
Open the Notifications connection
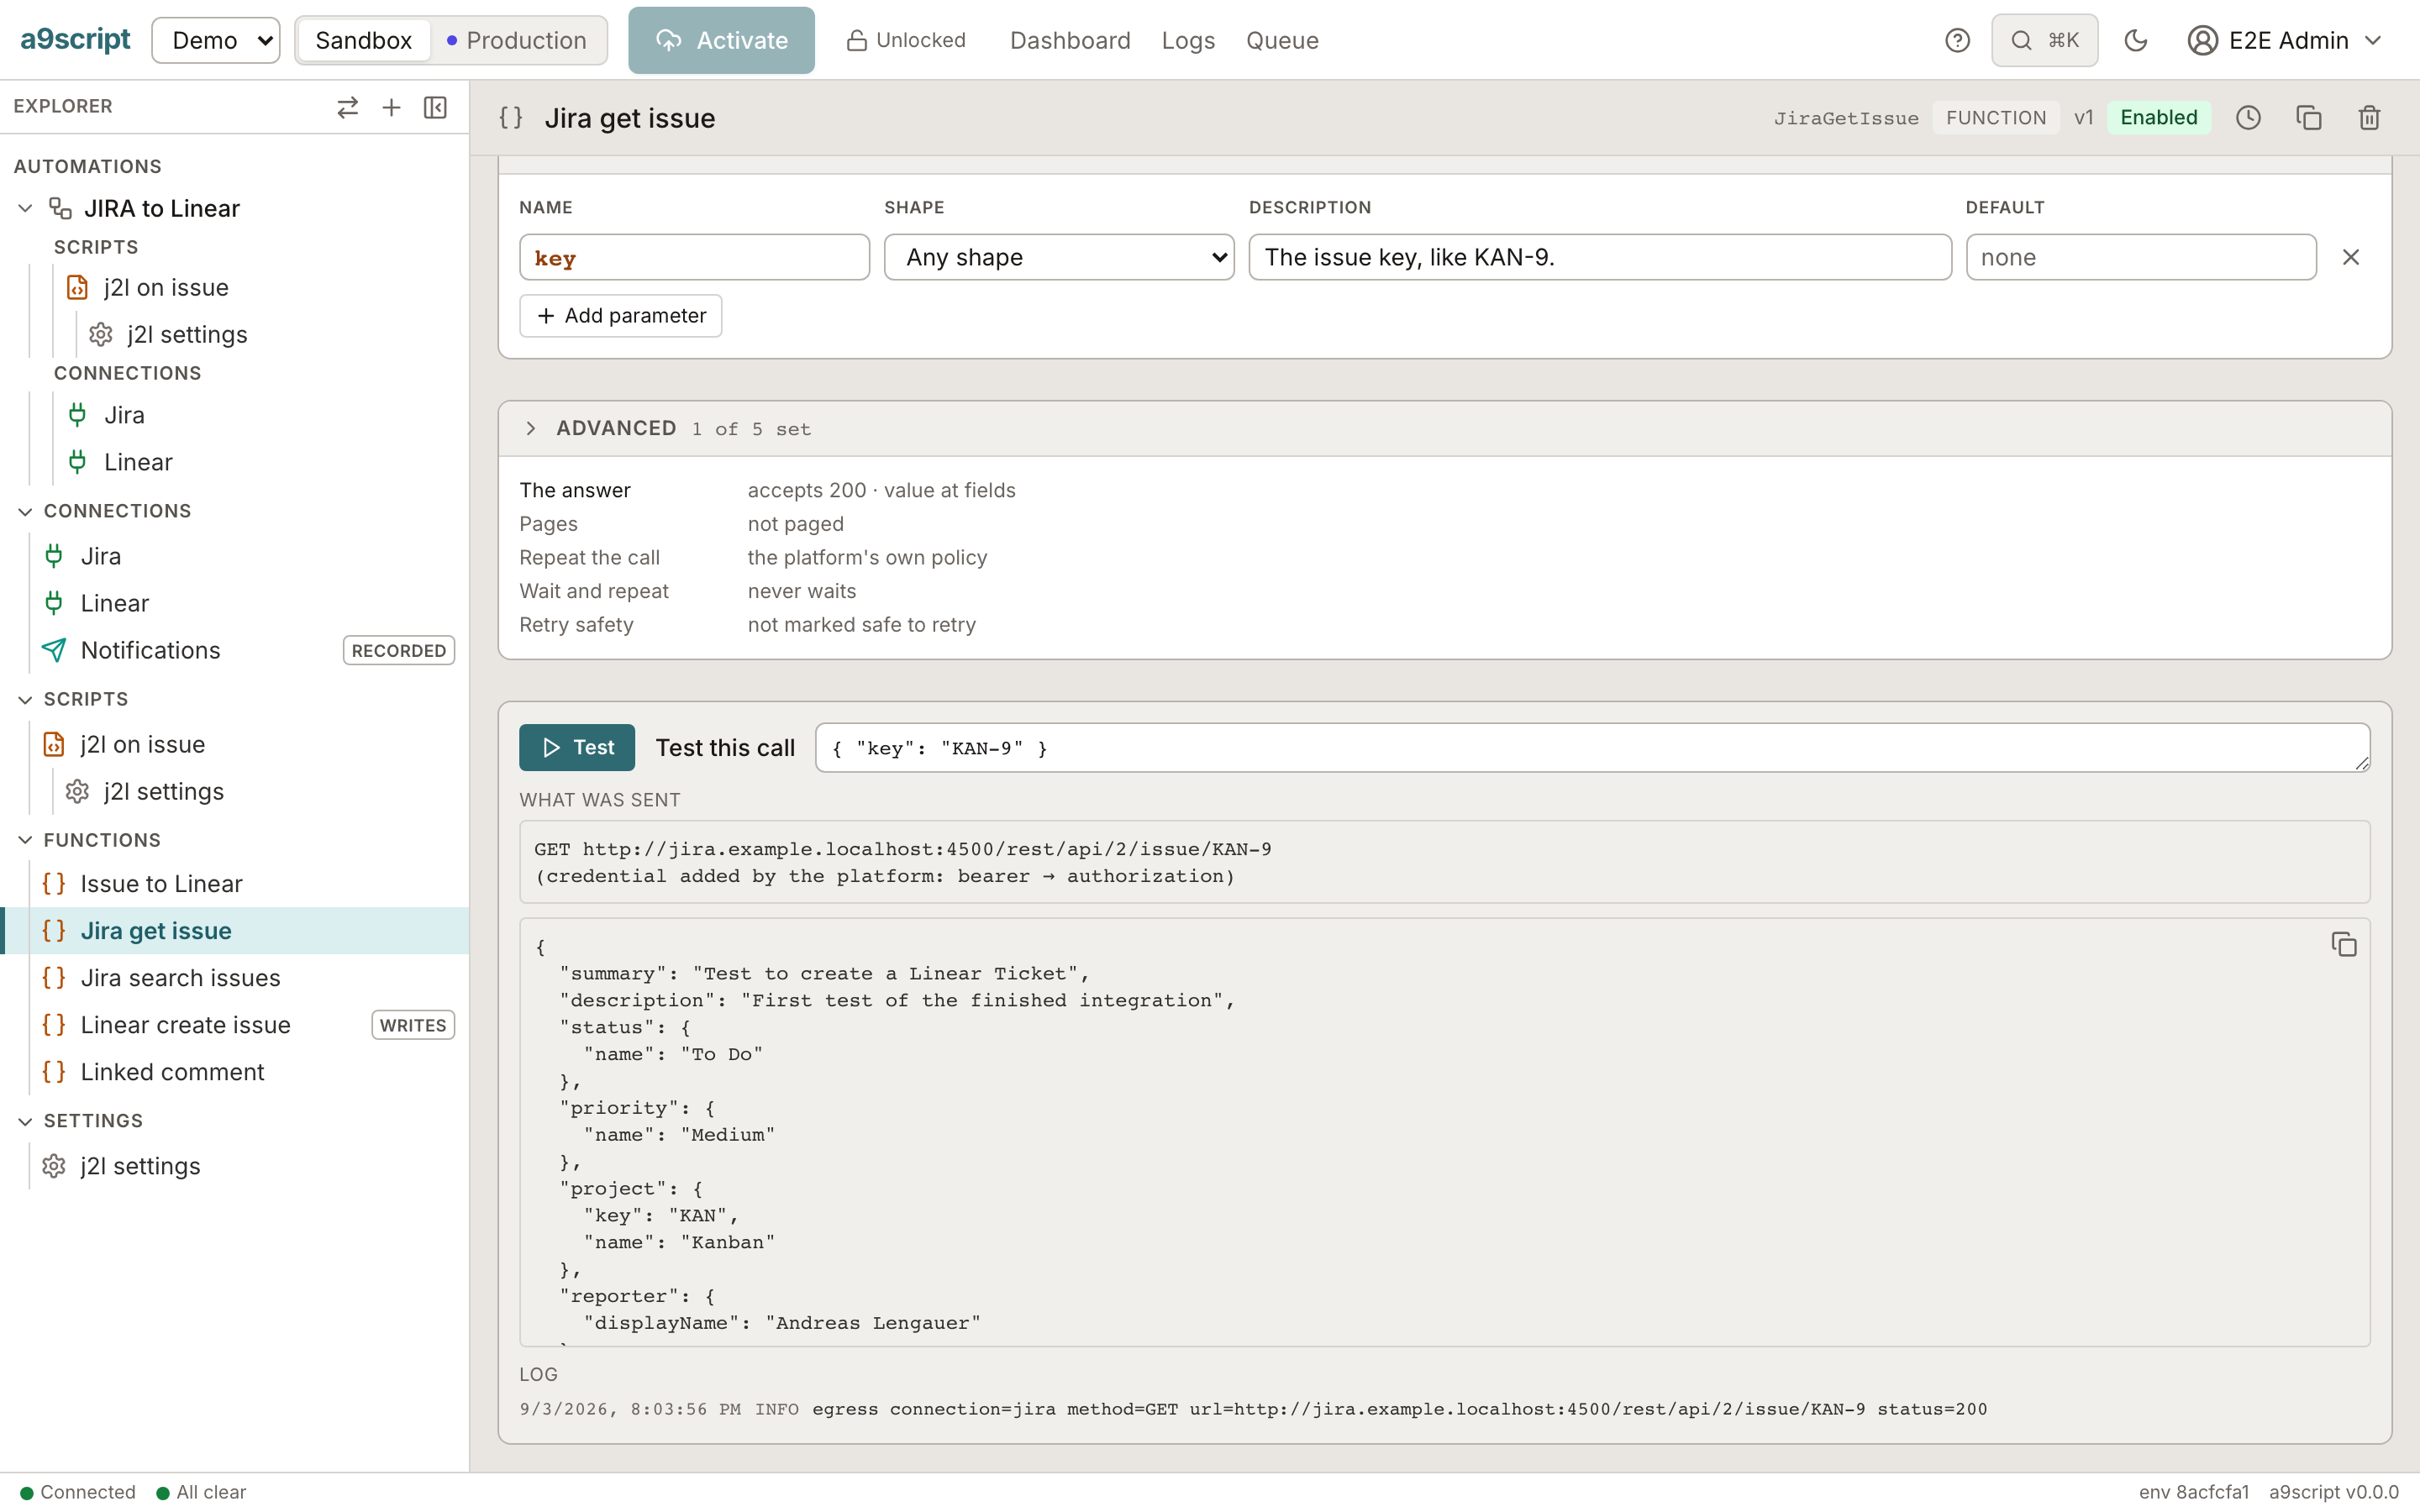pos(150,650)
